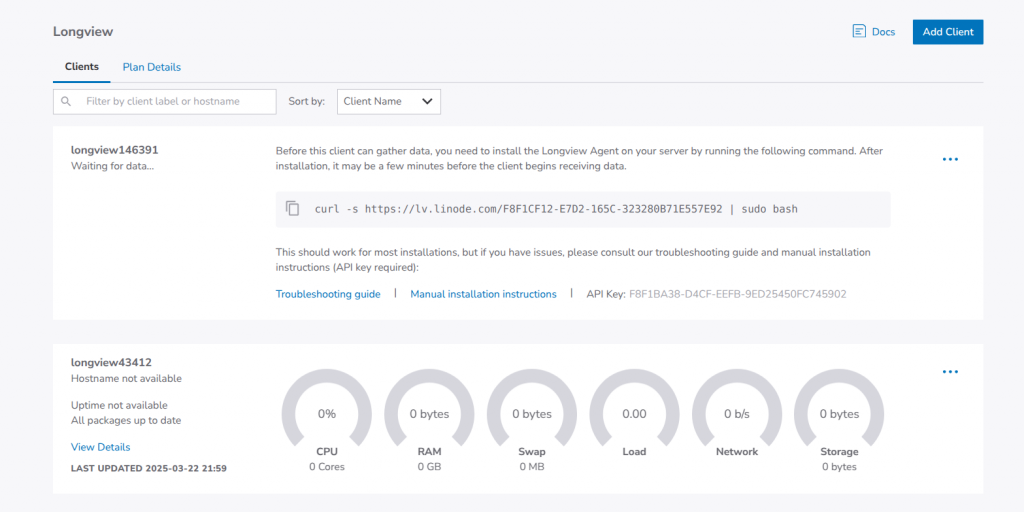The width and height of the screenshot is (1024, 512).
Task: Open the Sort by Client Name dropdown
Action: 388,101
